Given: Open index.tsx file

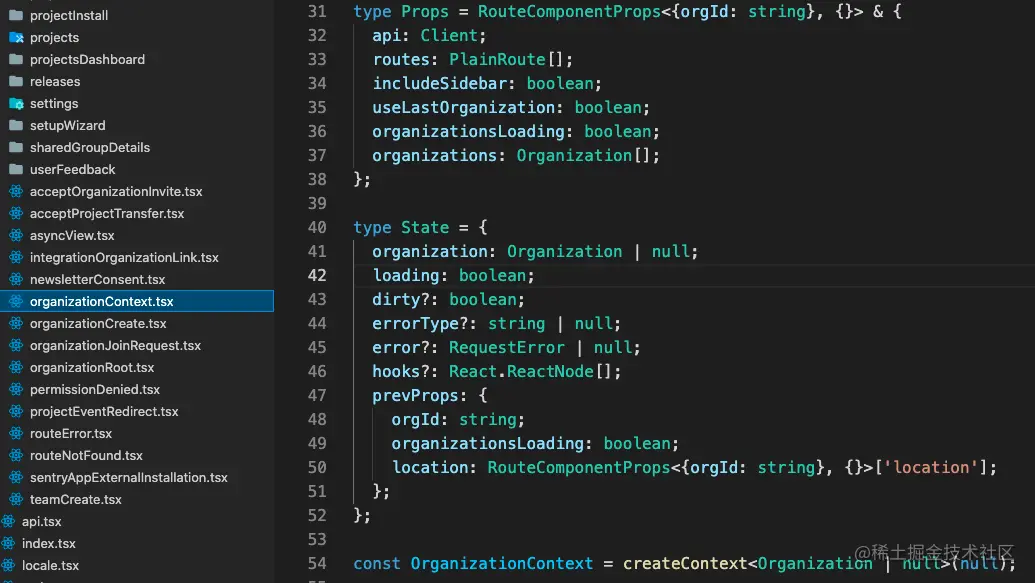Looking at the screenshot, I should coord(49,543).
